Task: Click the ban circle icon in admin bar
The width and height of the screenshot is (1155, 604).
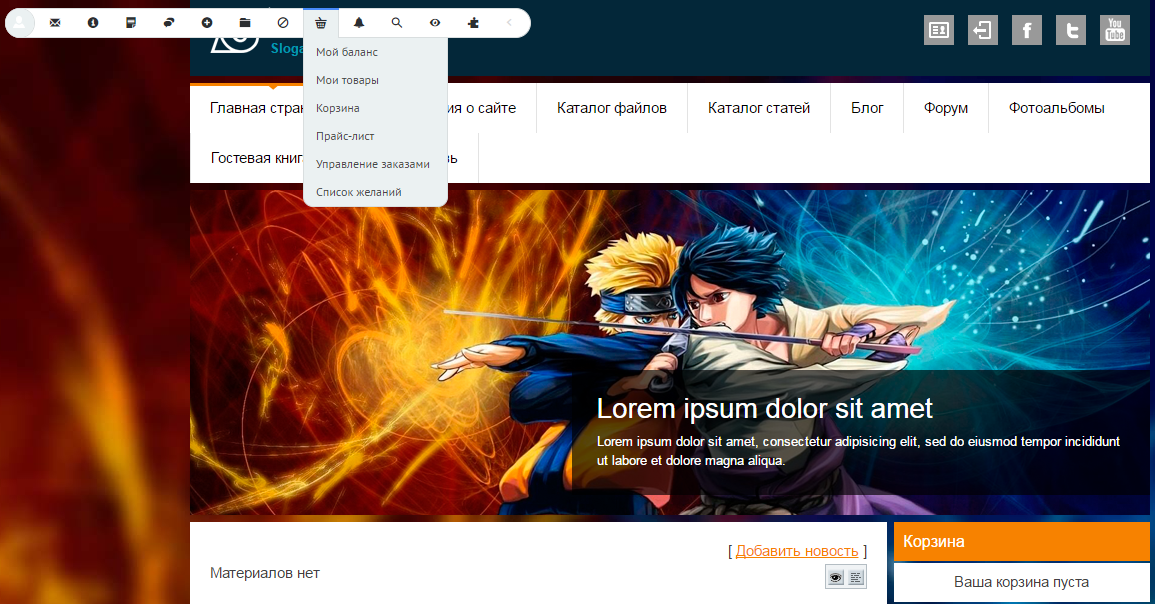Action: click(283, 23)
